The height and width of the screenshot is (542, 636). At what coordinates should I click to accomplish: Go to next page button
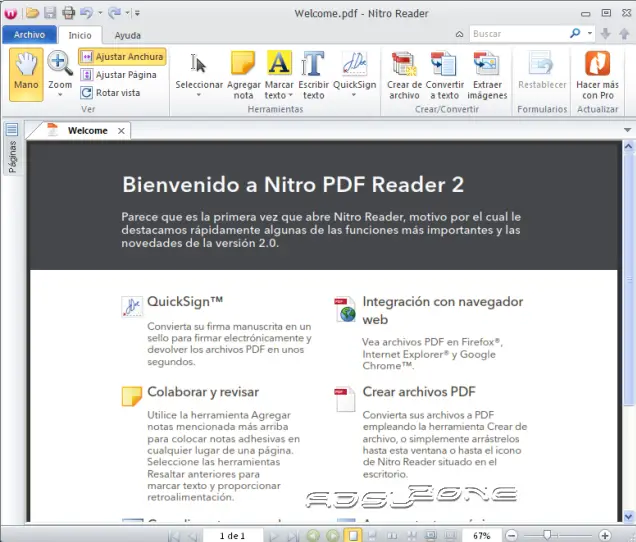[x=273, y=536]
